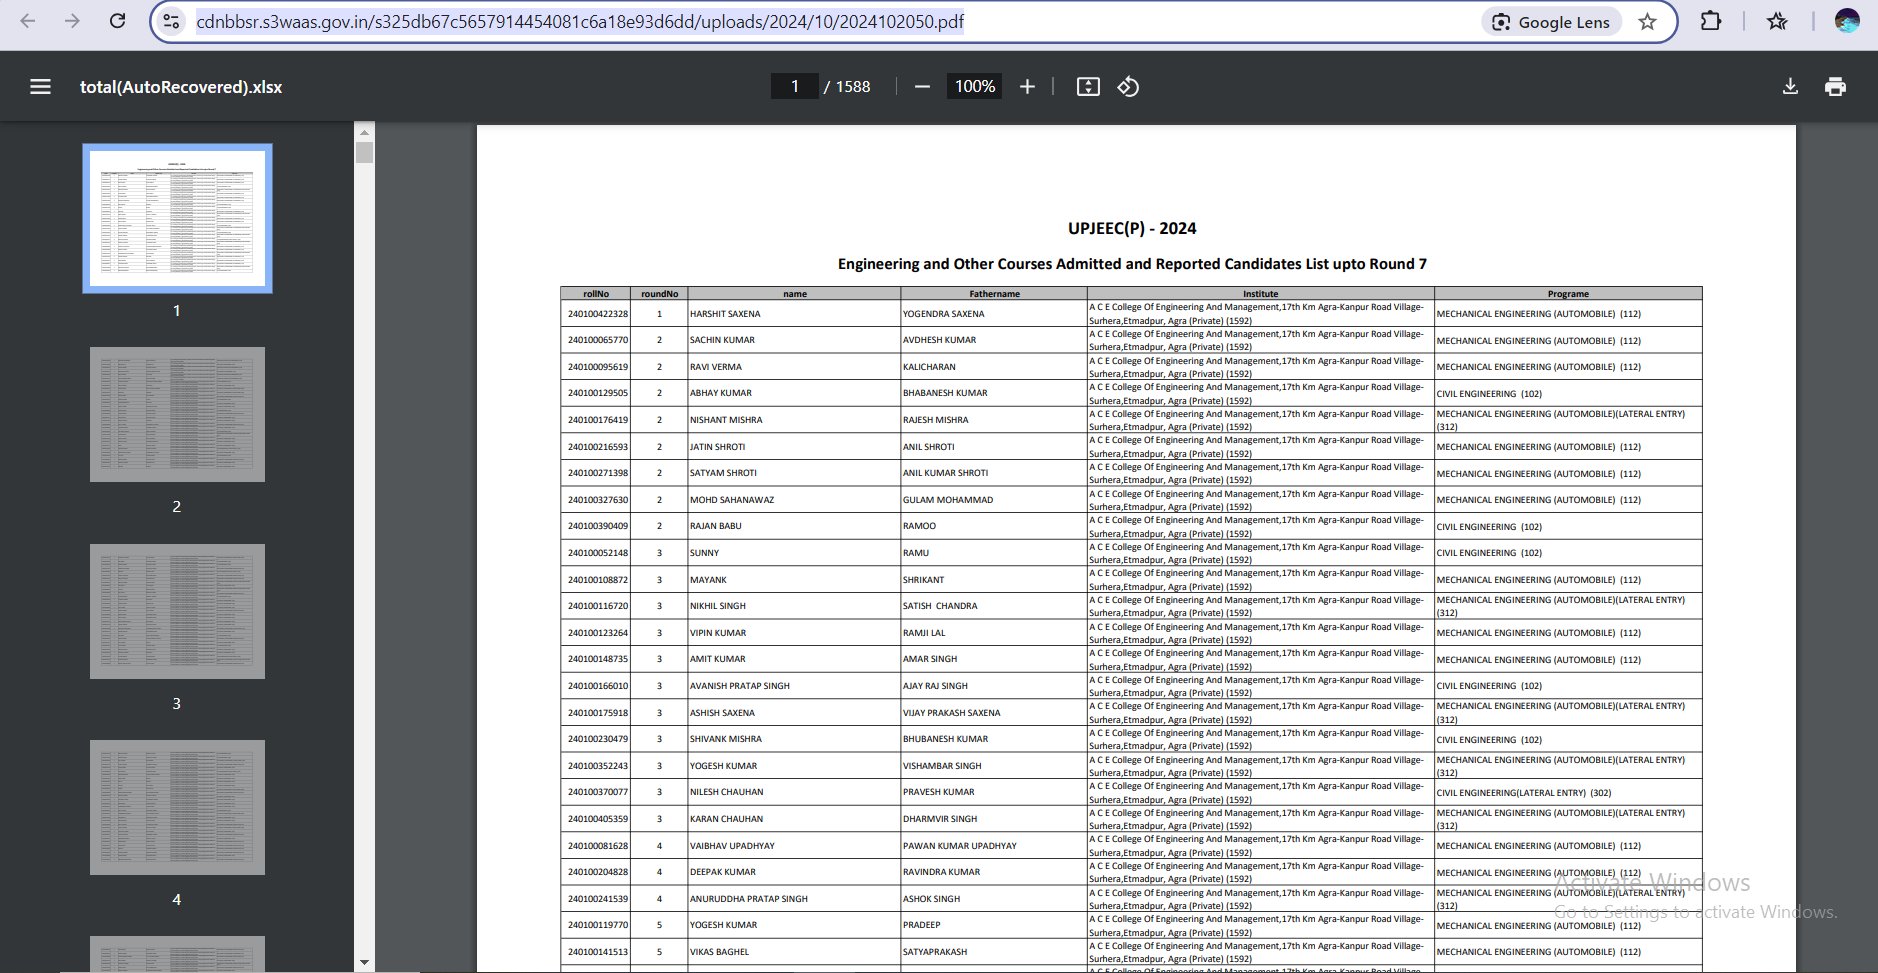Open browser extensions puzzle icon

(x=1710, y=21)
